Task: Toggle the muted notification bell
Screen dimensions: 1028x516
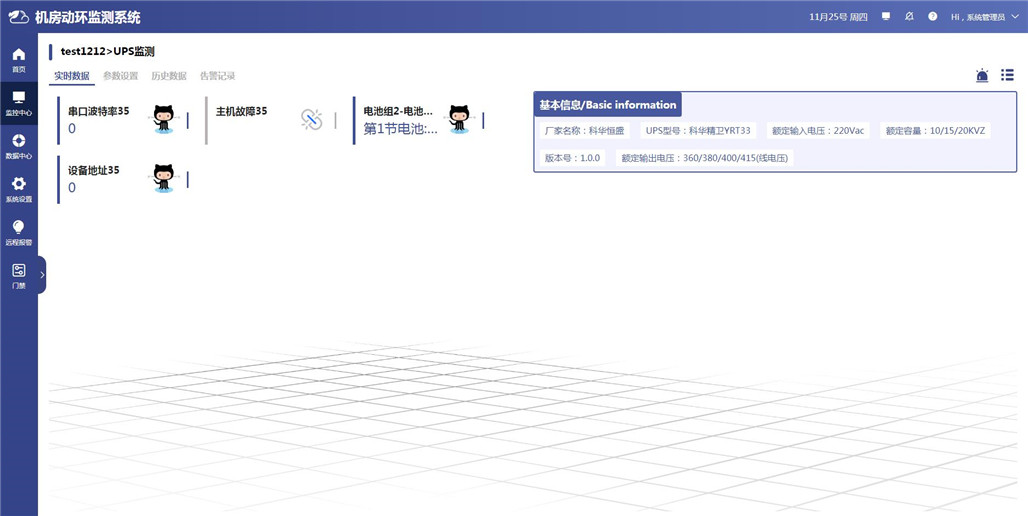Action: pyautogui.click(x=909, y=17)
